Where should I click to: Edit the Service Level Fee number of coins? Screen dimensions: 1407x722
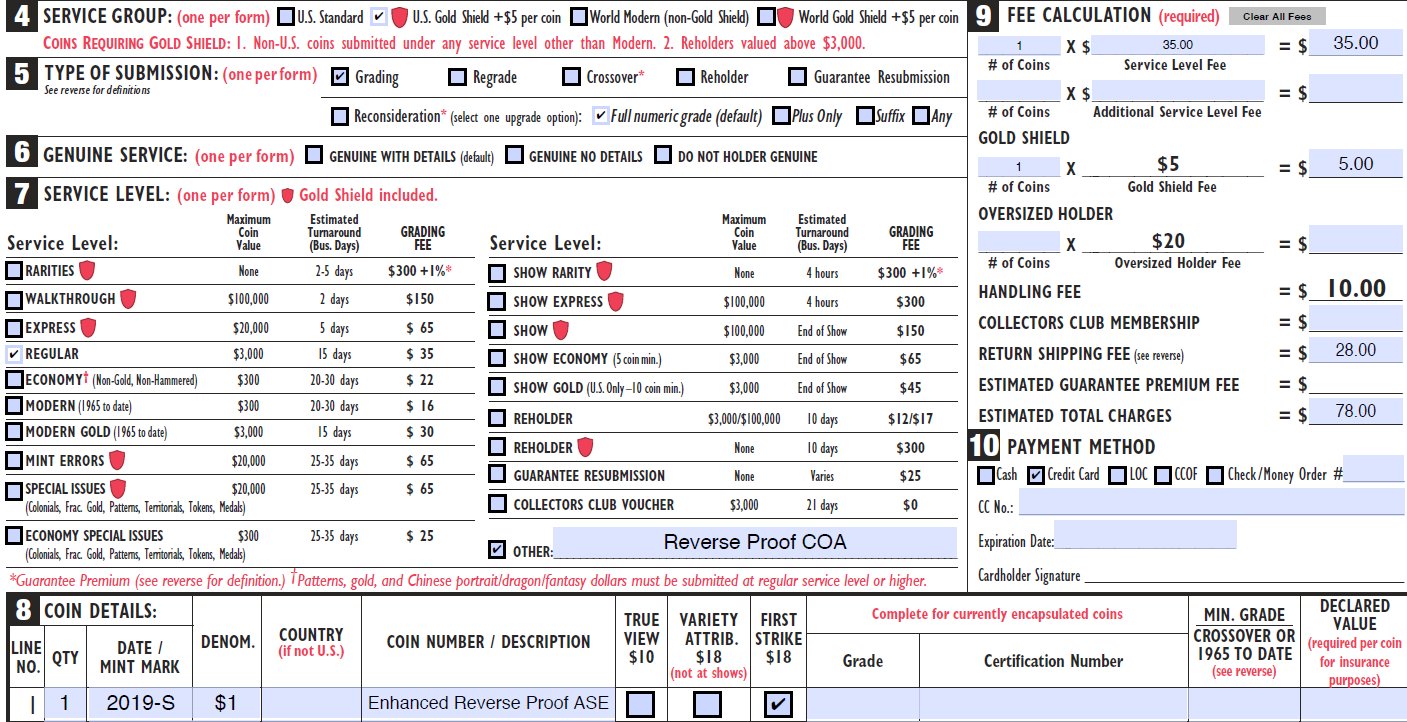tap(1019, 45)
